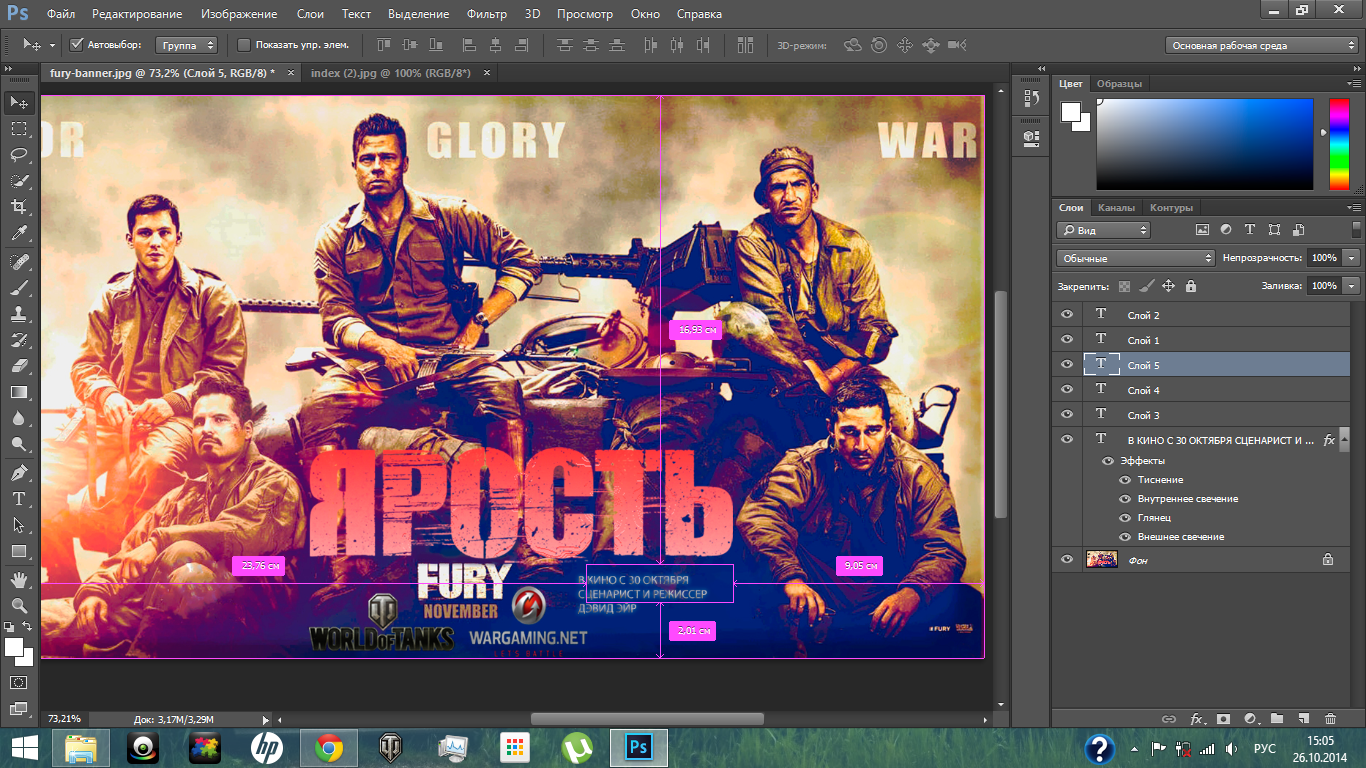Open the Файл menu
This screenshot has width=1366, height=768.
point(60,14)
